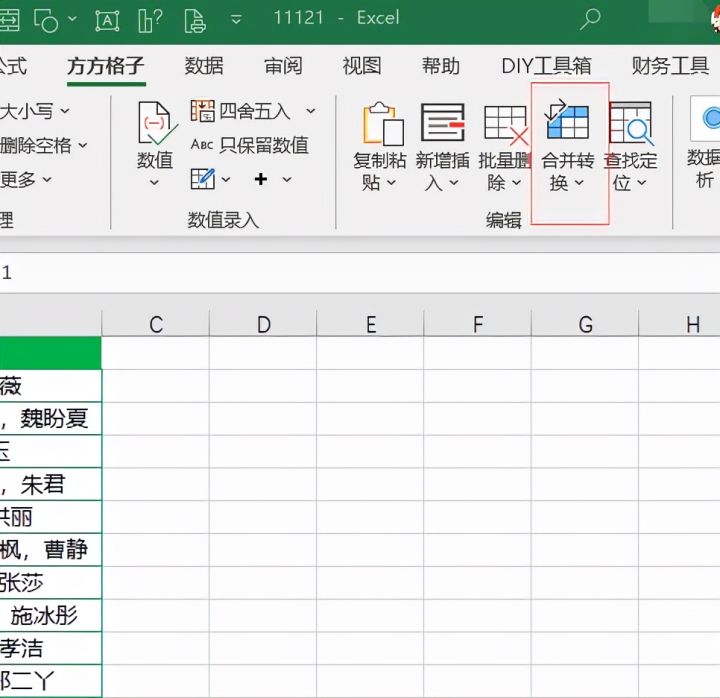Expand the 查找定位 dropdown arrow
Viewport: 720px width, 698px height.
point(642,183)
